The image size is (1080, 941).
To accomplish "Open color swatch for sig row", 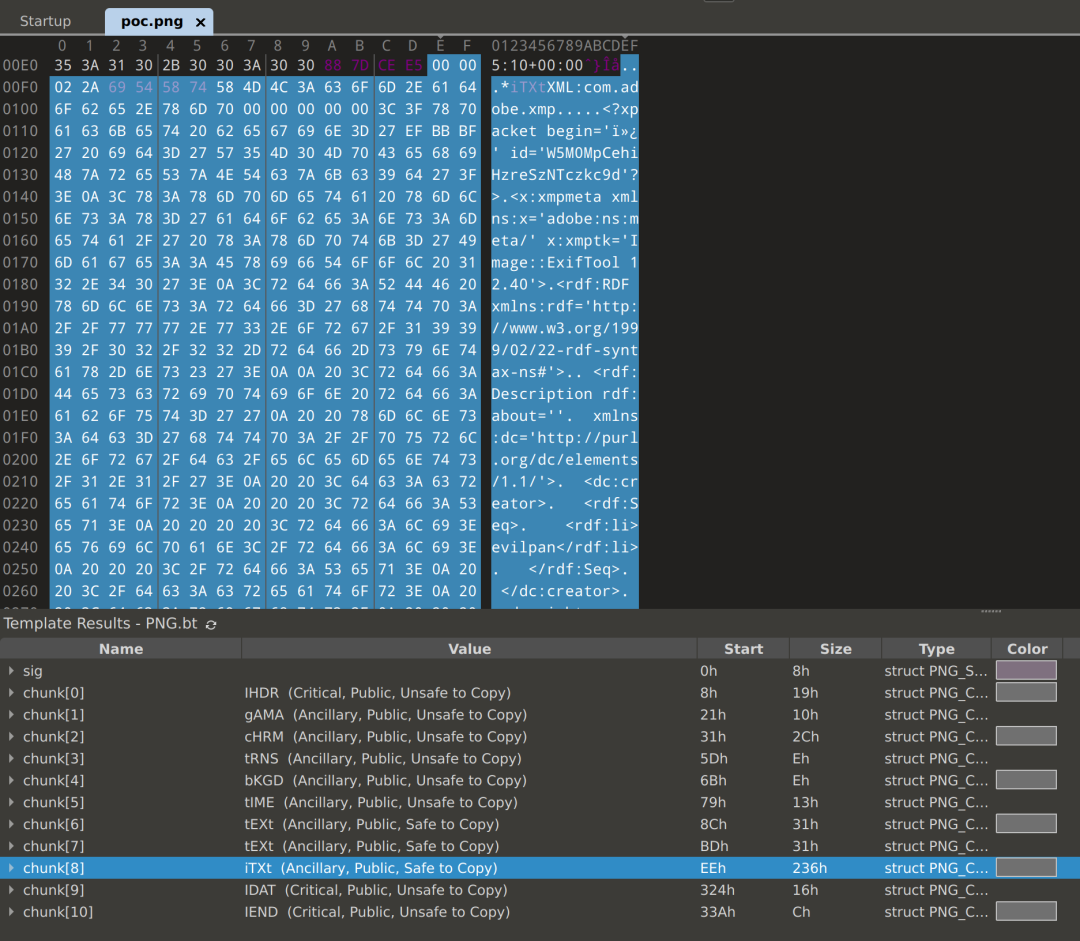I will (x=1026, y=670).
